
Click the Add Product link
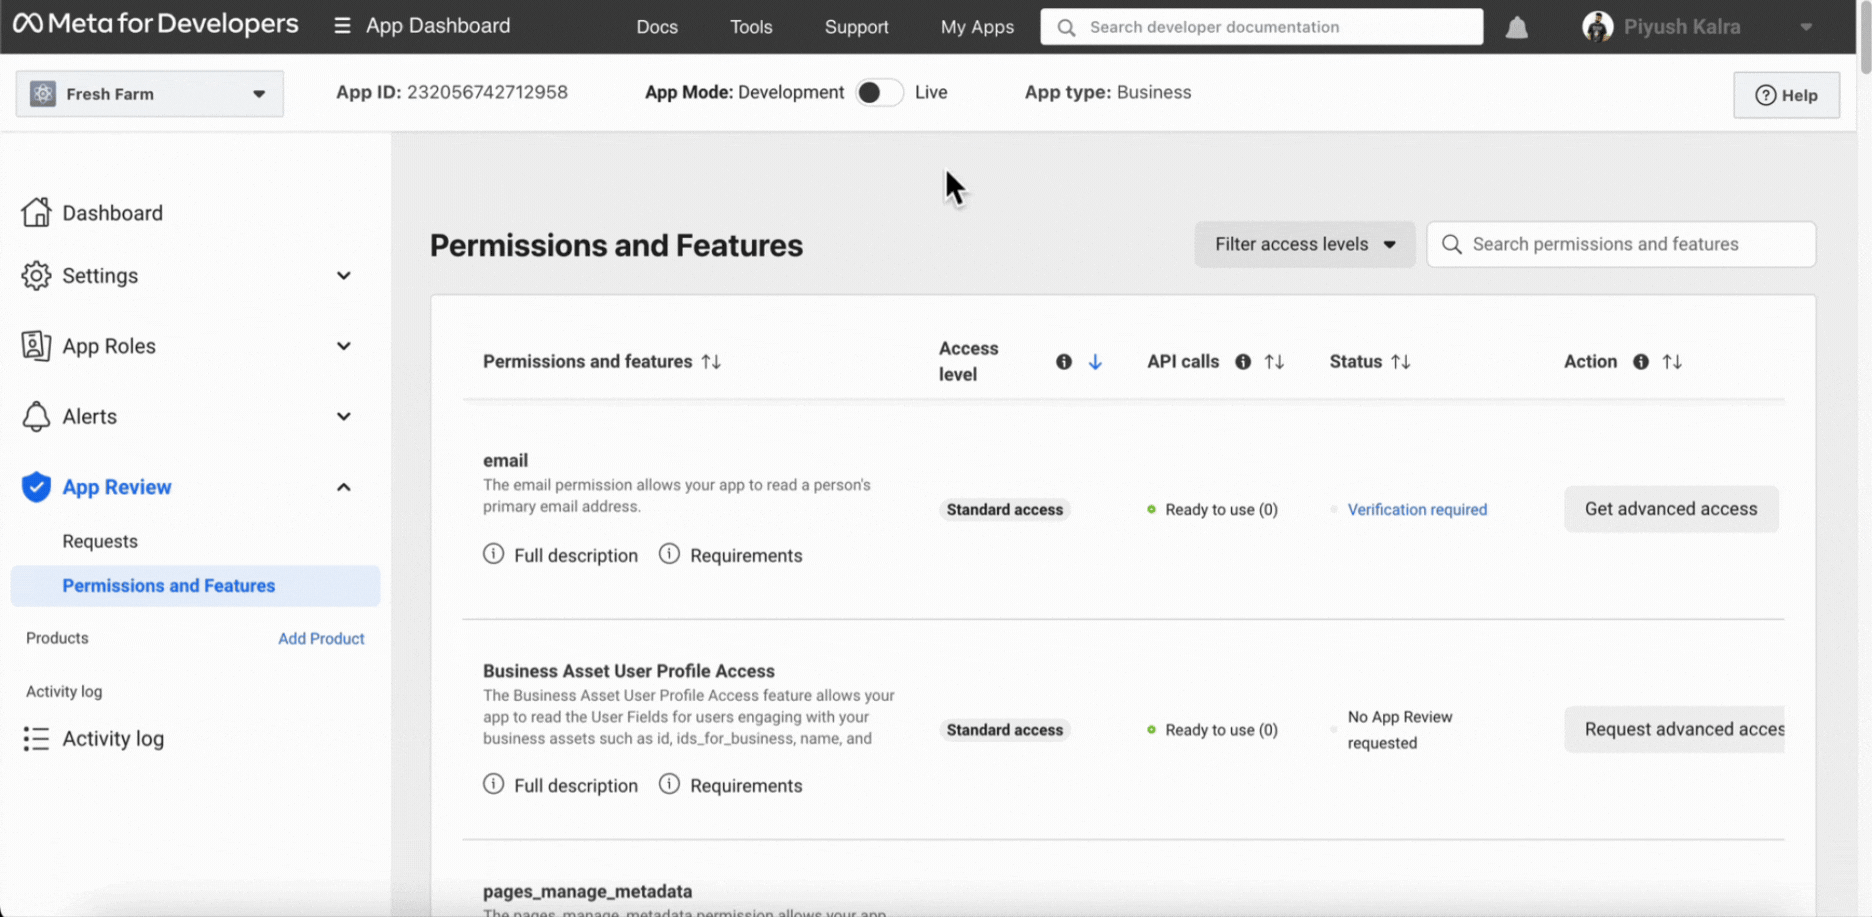point(321,638)
